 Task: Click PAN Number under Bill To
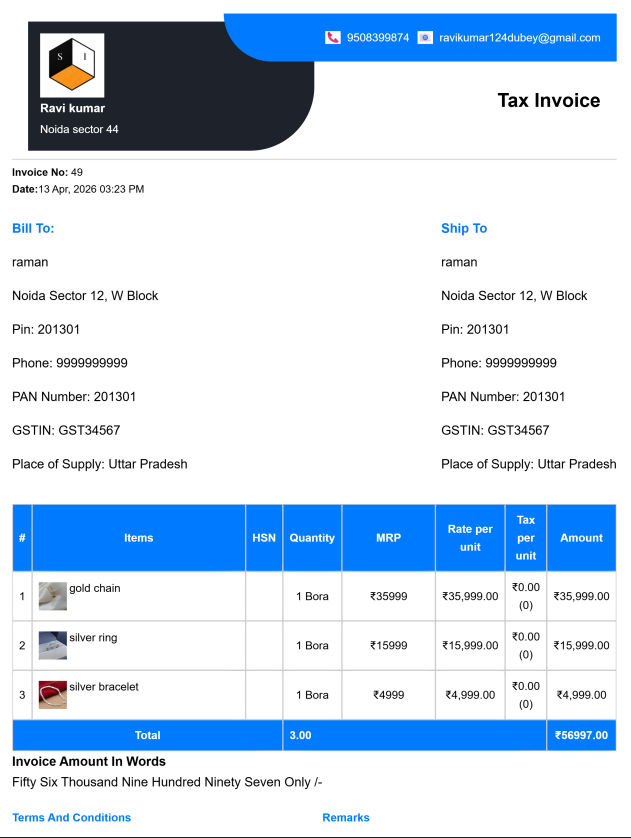pyautogui.click(x=74, y=397)
